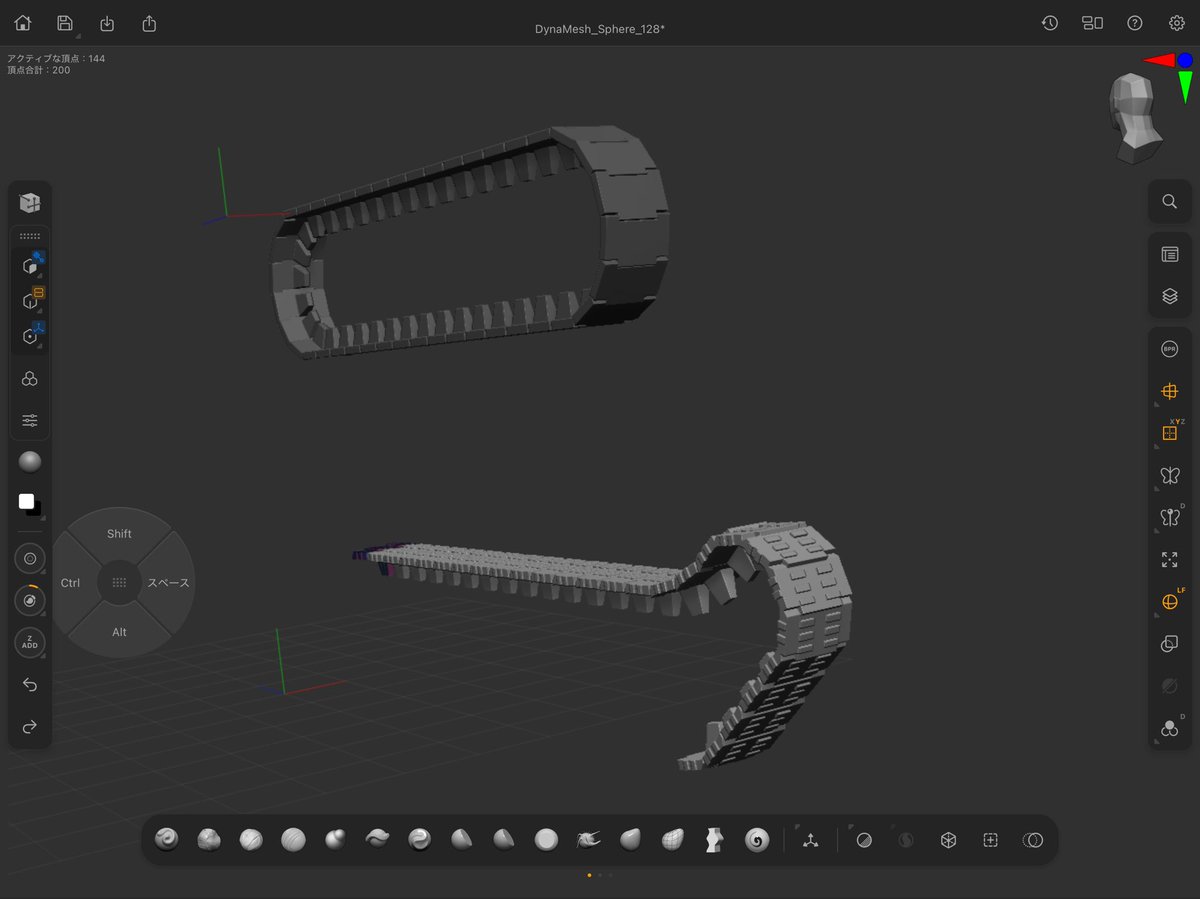The height and width of the screenshot is (899, 1200).
Task: Select the scale cube icon with orange badge
Action: point(31,300)
